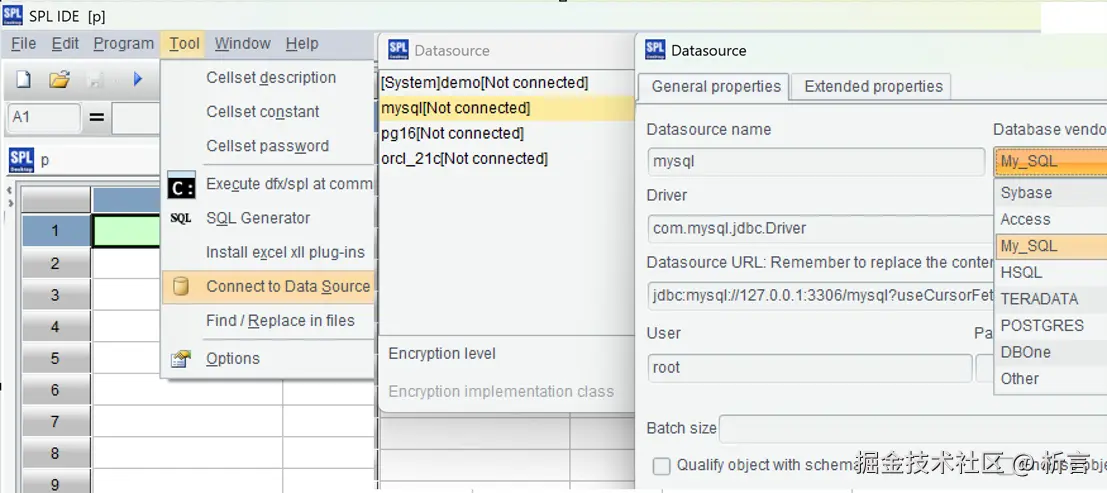1107x493 pixels.
Task: Select row header 1 in grid
Action: tap(56, 231)
